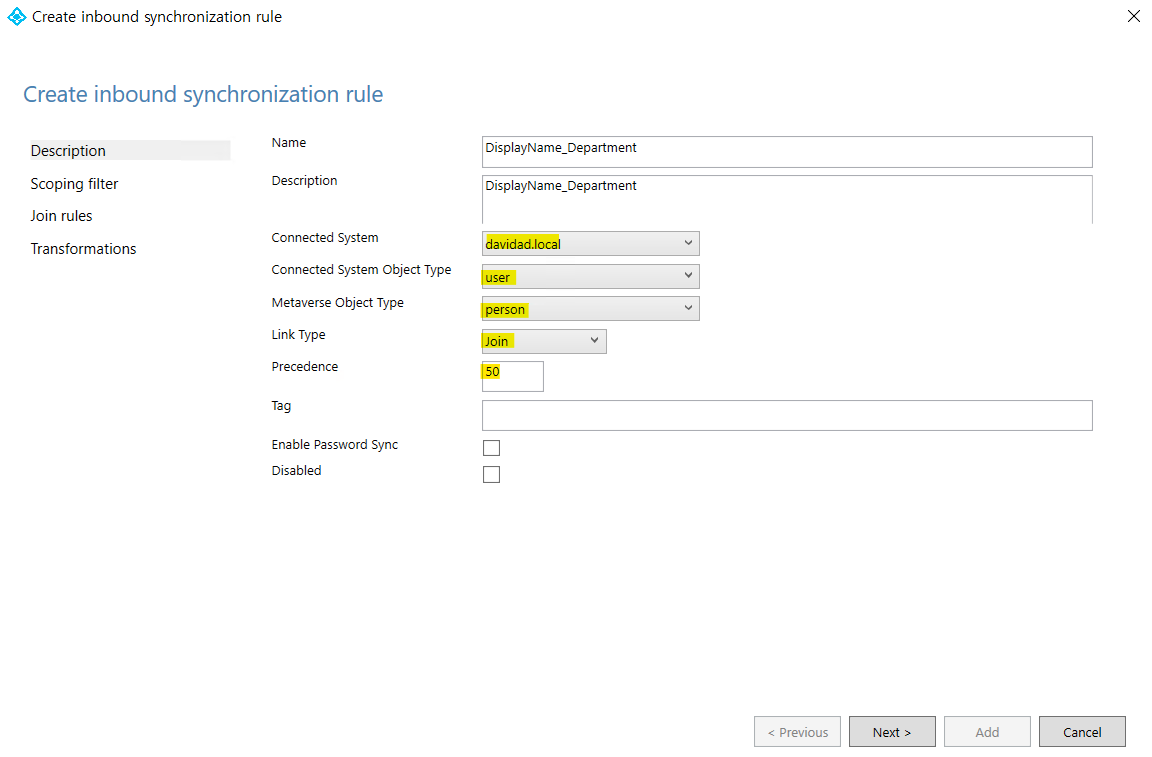The image size is (1152, 757).
Task: Open the Connected System dropdown showing davidad.local
Action: [x=591, y=243]
